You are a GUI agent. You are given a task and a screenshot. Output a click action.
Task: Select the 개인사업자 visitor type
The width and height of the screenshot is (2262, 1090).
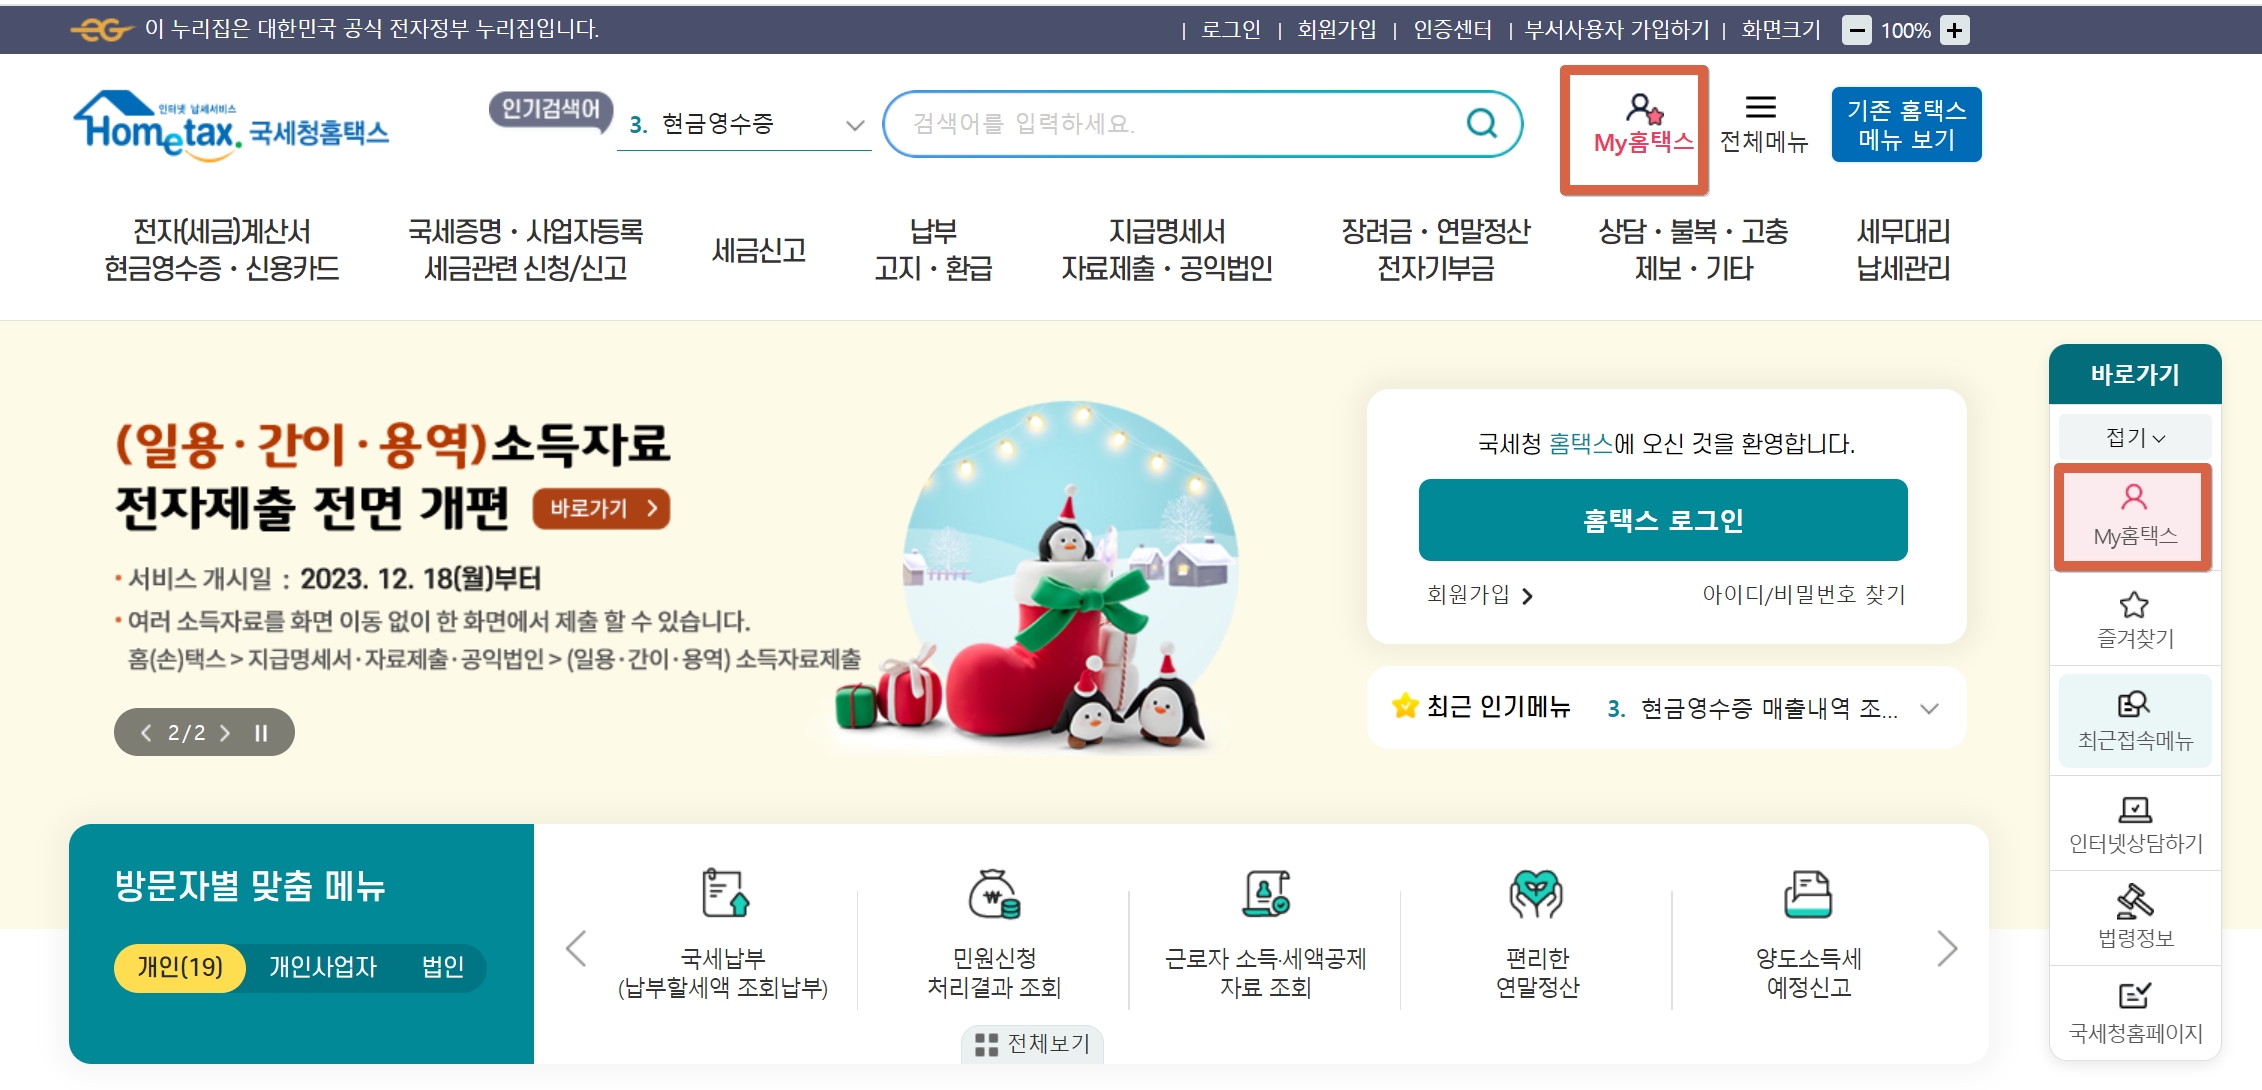pyautogui.click(x=323, y=967)
